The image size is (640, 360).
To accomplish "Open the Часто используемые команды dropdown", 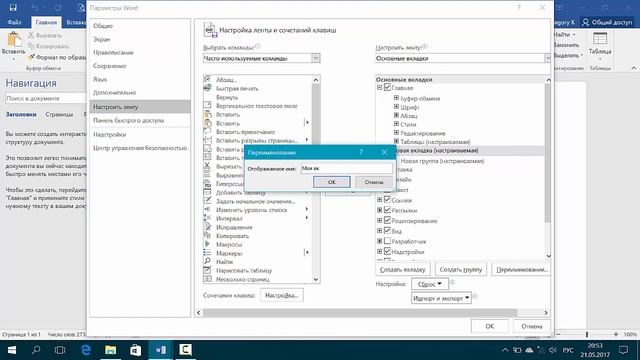I will click(x=261, y=58).
